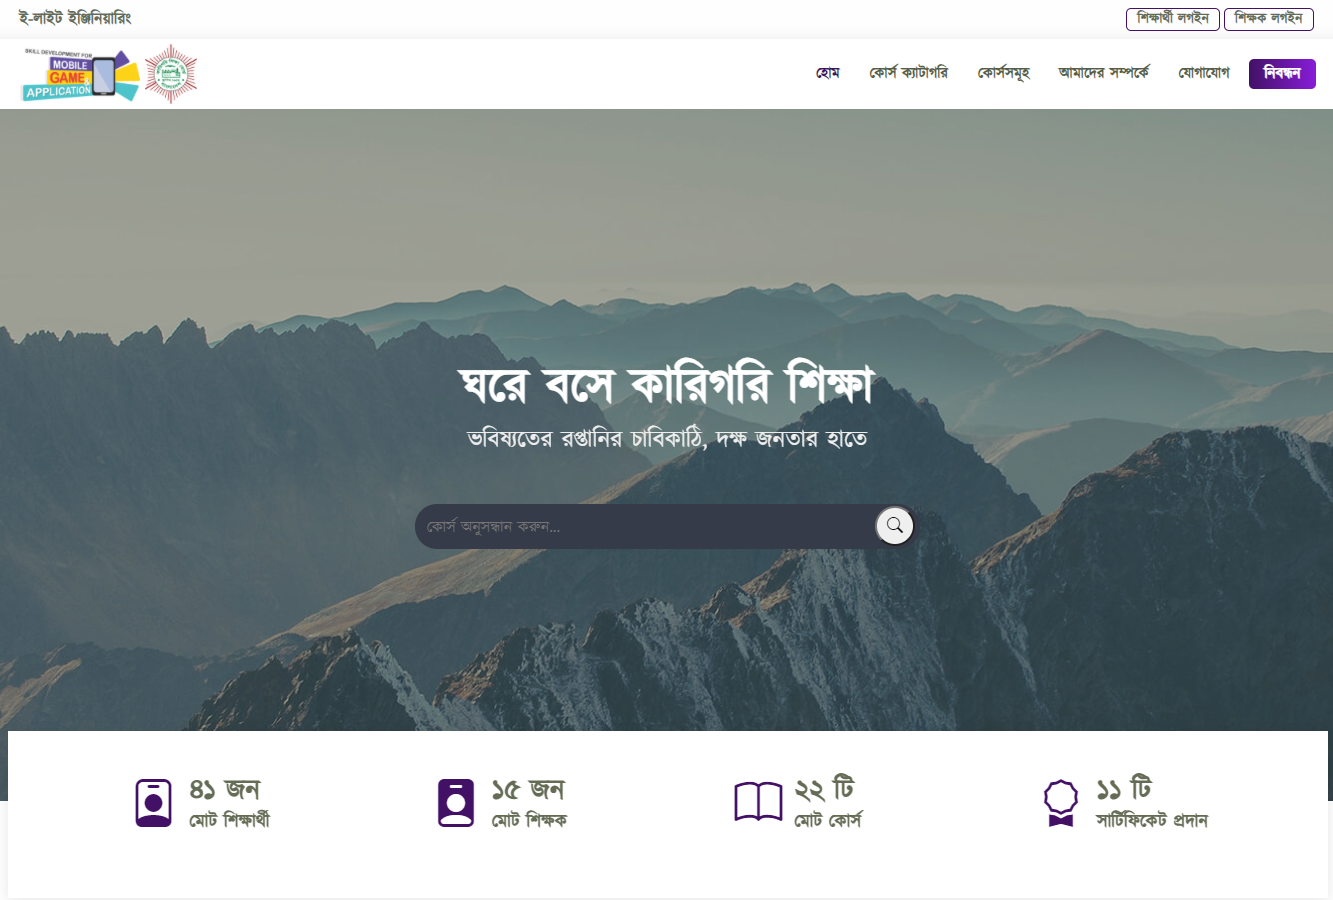Click the সার্টিফিকেট প্রদান statistic label

click(x=1152, y=820)
